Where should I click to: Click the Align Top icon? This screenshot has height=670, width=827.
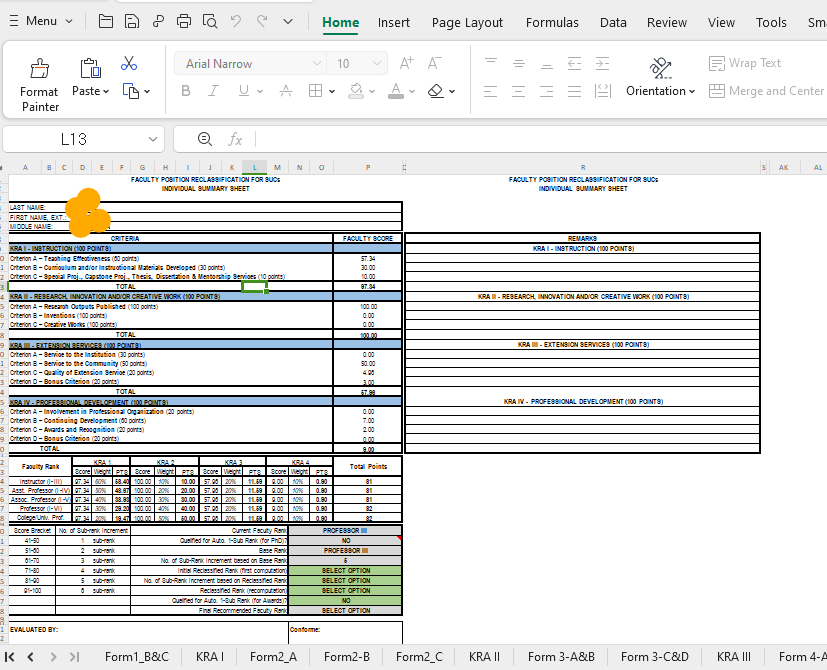pyautogui.click(x=491, y=63)
